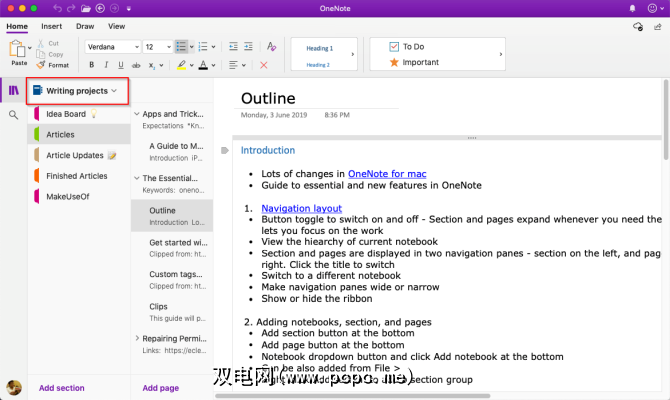The height and width of the screenshot is (400, 670).
Task: Open the Draw ribbon tab
Action: [85, 26]
